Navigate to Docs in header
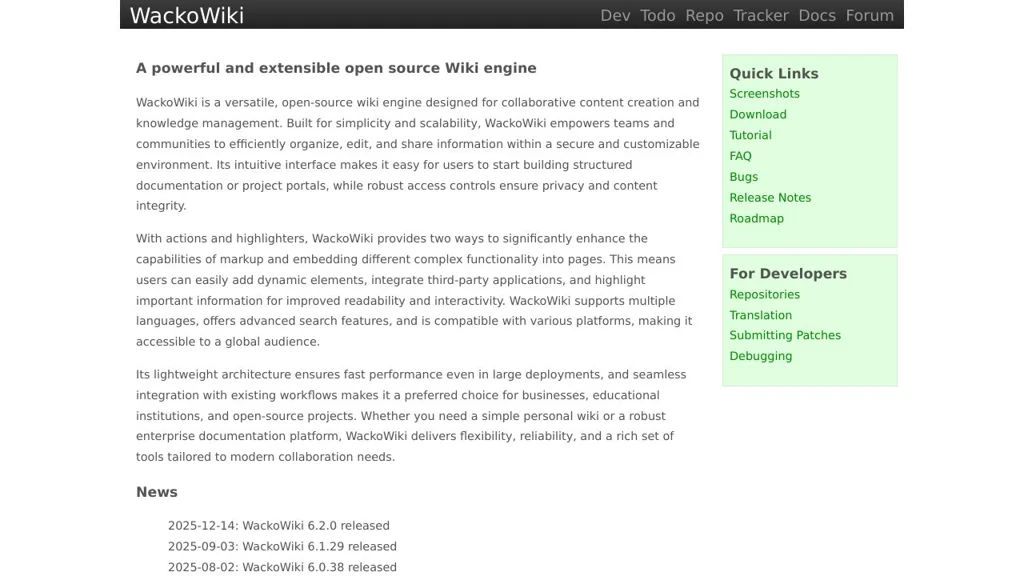This screenshot has height=576, width=1024. [817, 15]
